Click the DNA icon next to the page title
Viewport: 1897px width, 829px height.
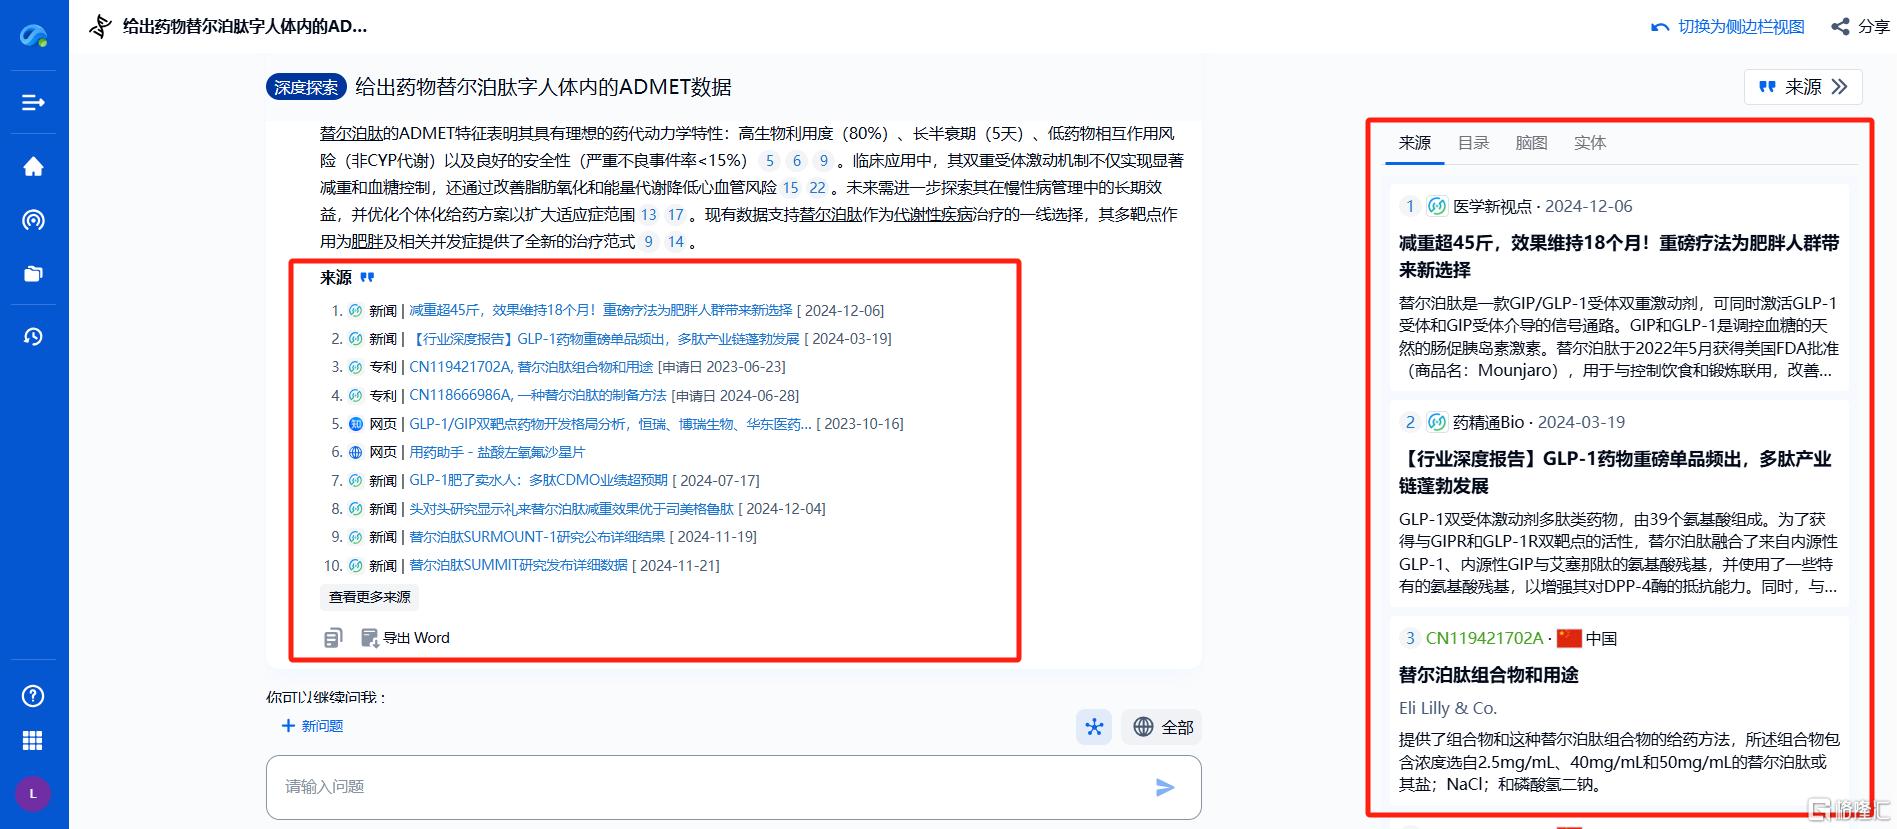[x=100, y=26]
